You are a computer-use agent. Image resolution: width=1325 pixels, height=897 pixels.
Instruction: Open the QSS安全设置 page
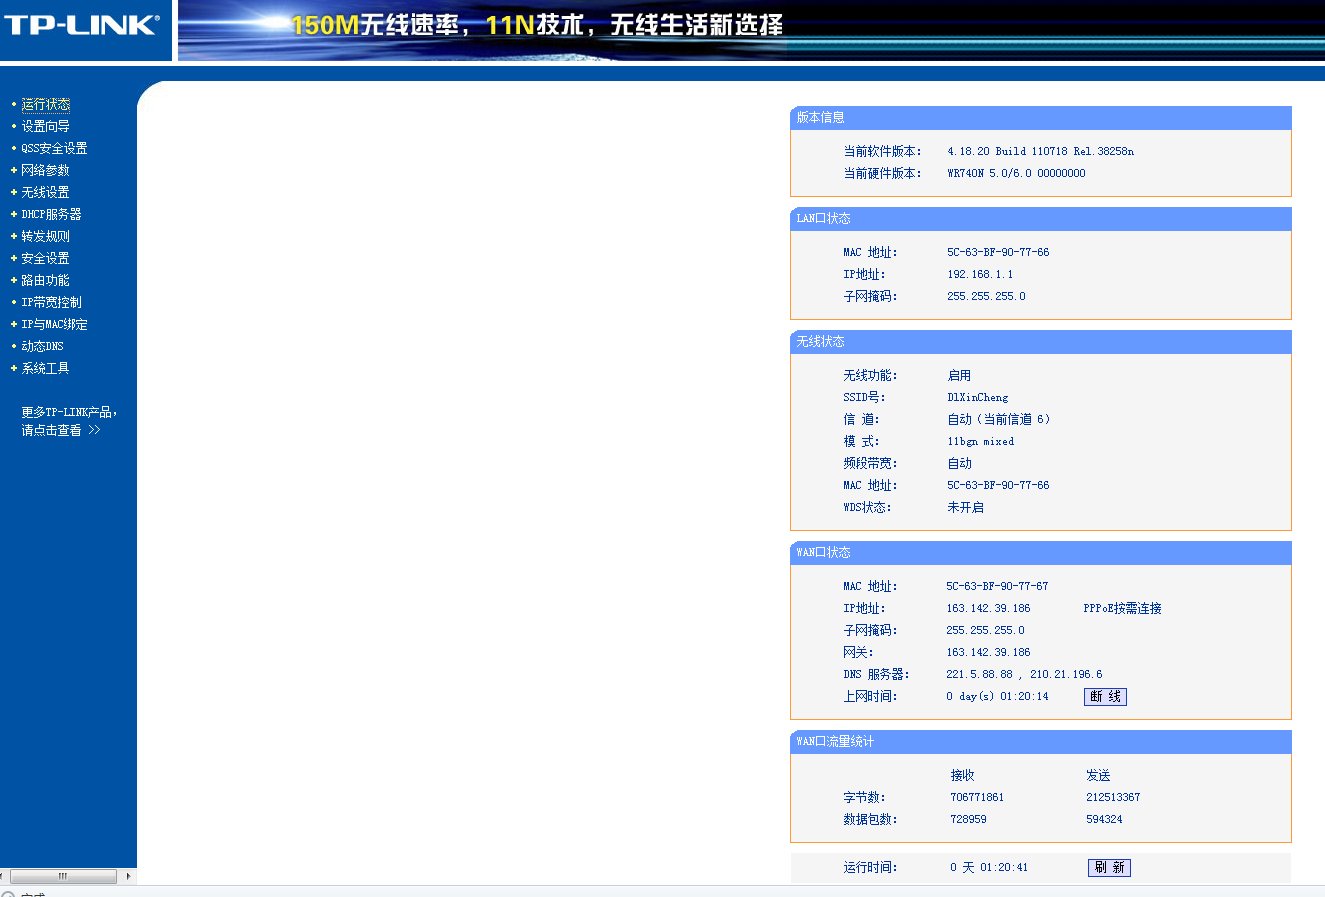[53, 147]
